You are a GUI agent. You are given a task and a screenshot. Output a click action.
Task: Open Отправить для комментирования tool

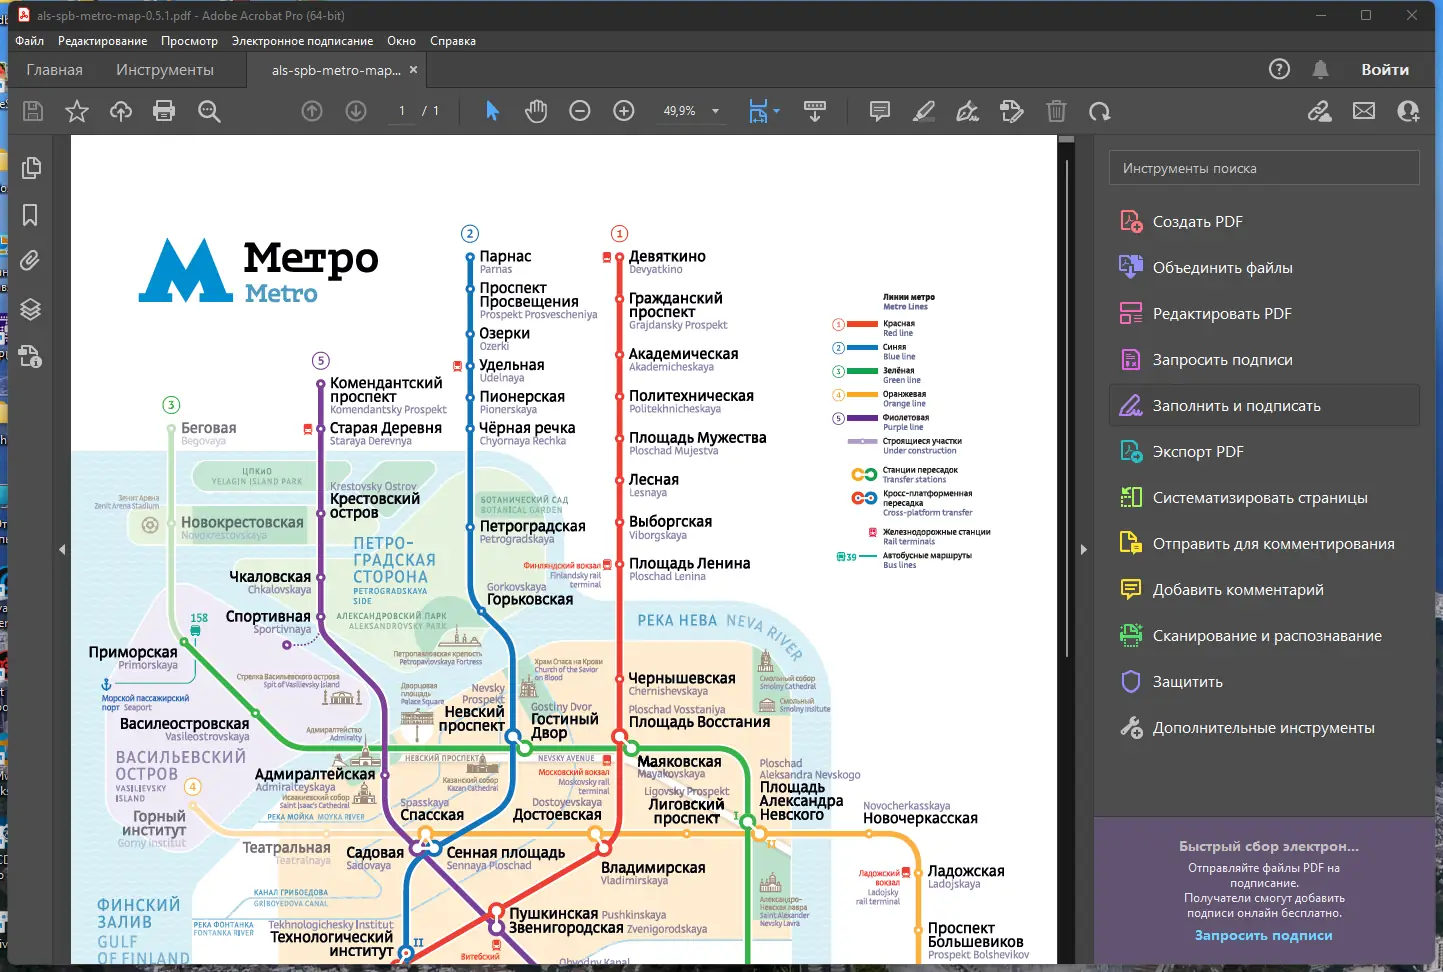pos(1264,544)
